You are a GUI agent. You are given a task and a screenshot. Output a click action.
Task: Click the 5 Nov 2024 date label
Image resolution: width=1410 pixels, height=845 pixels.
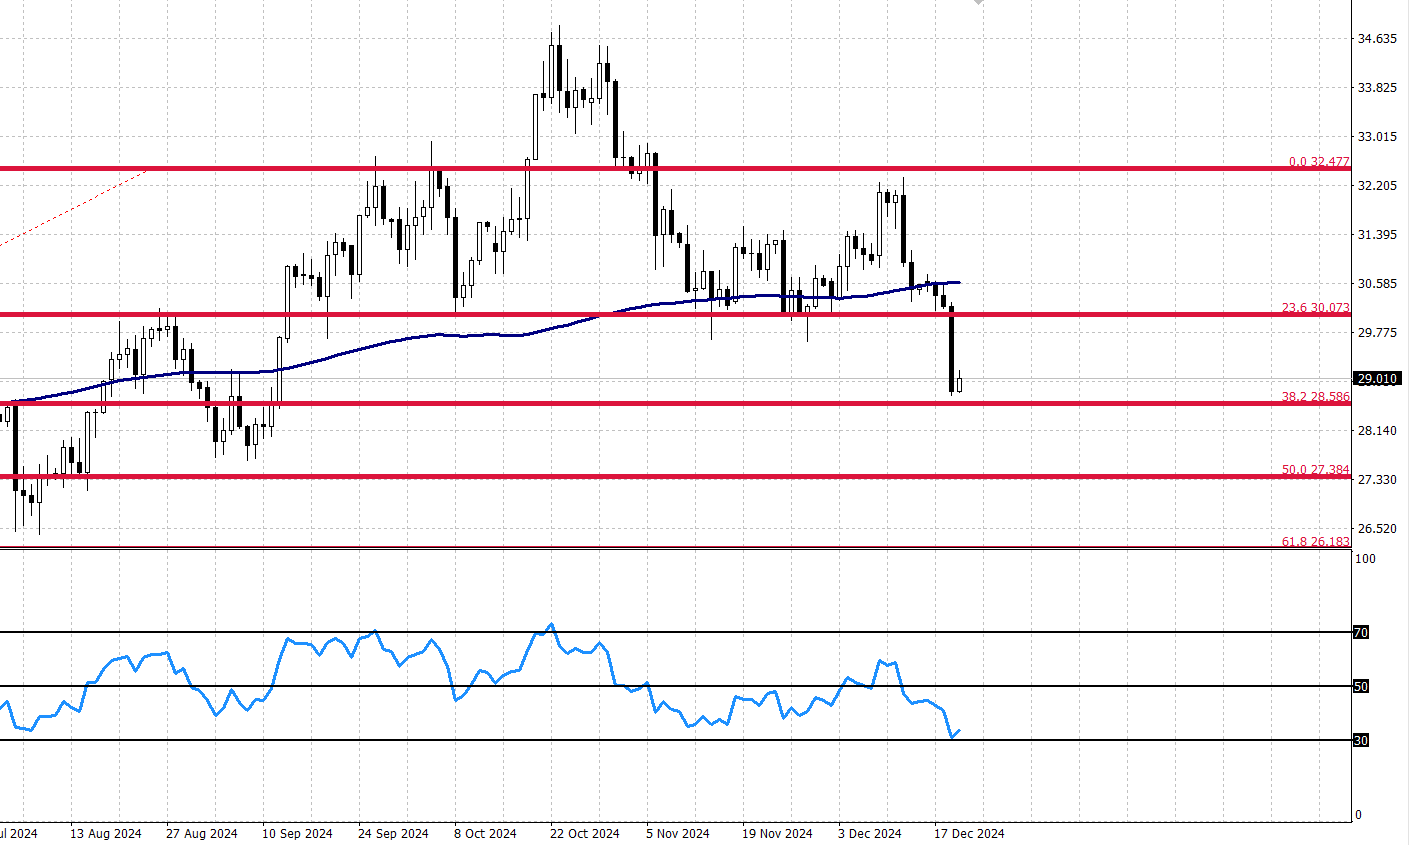678,834
